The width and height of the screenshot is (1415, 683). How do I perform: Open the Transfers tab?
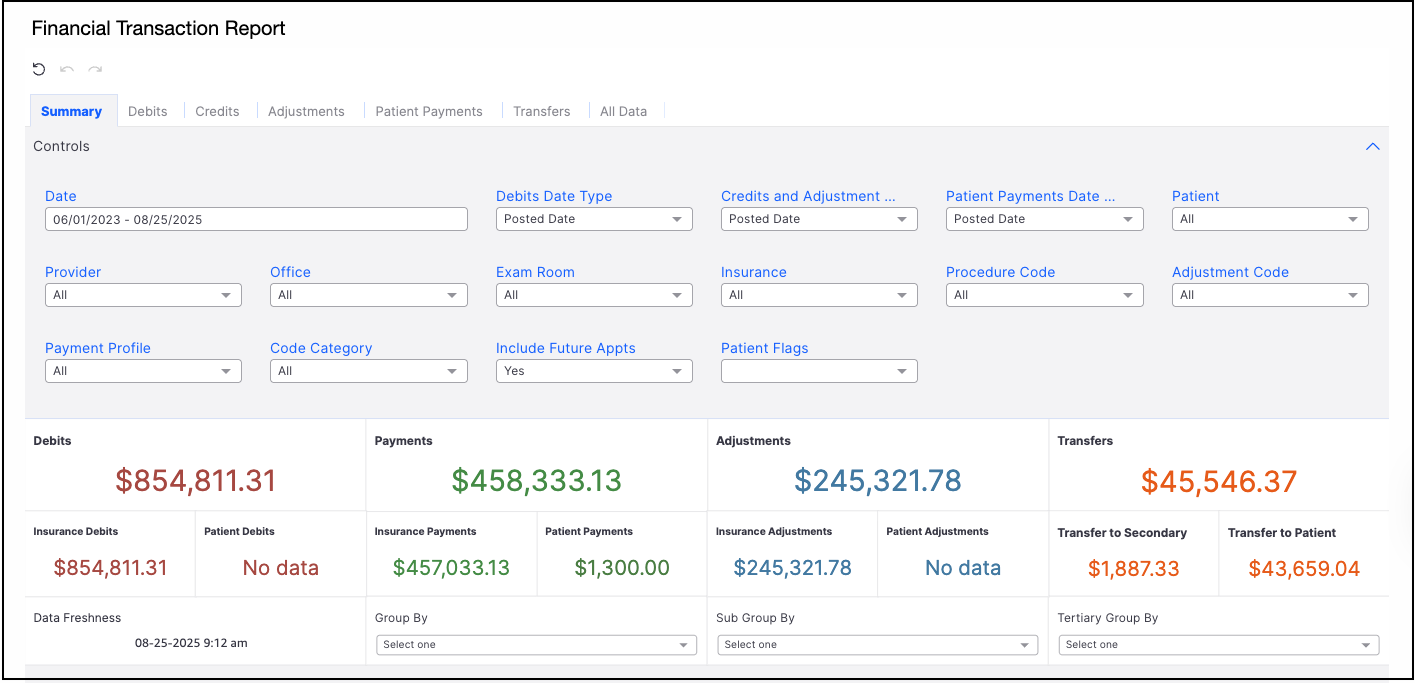pos(541,111)
